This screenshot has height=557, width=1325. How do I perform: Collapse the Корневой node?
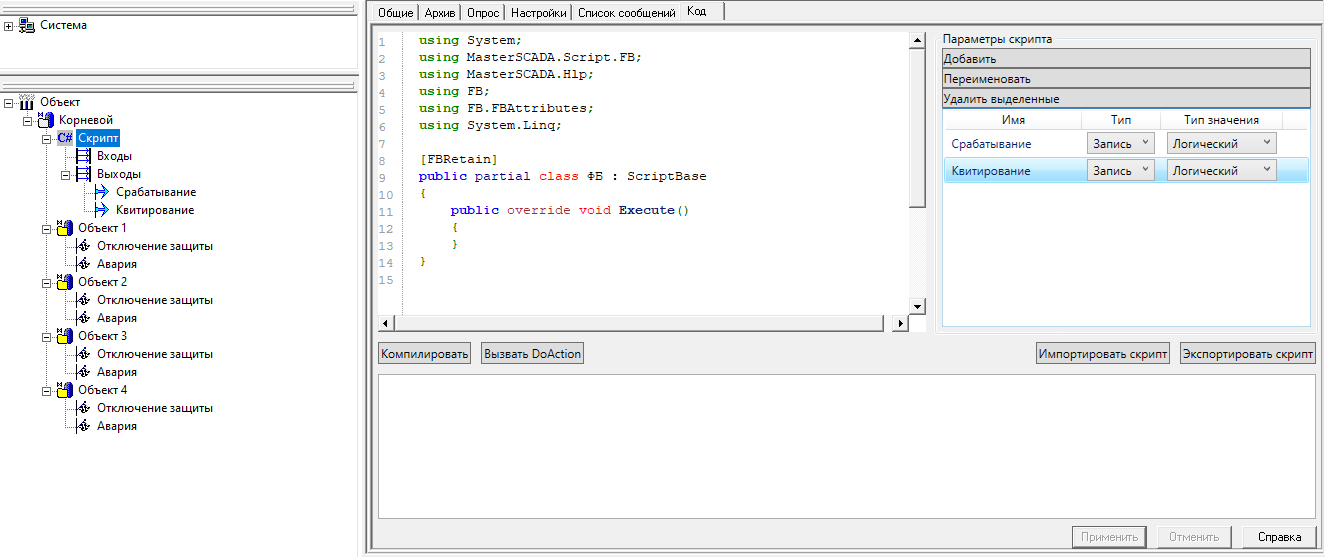tap(28, 120)
